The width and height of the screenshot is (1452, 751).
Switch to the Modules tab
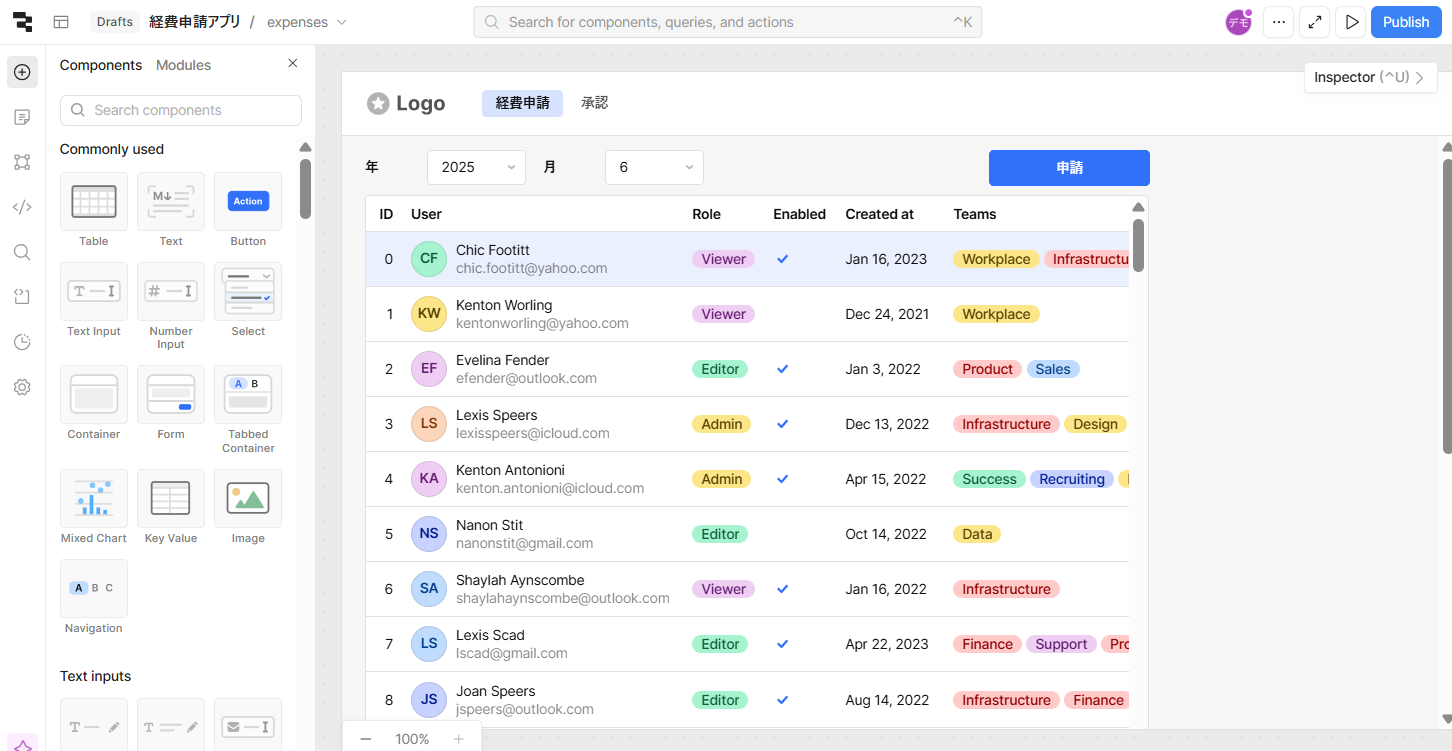point(183,65)
